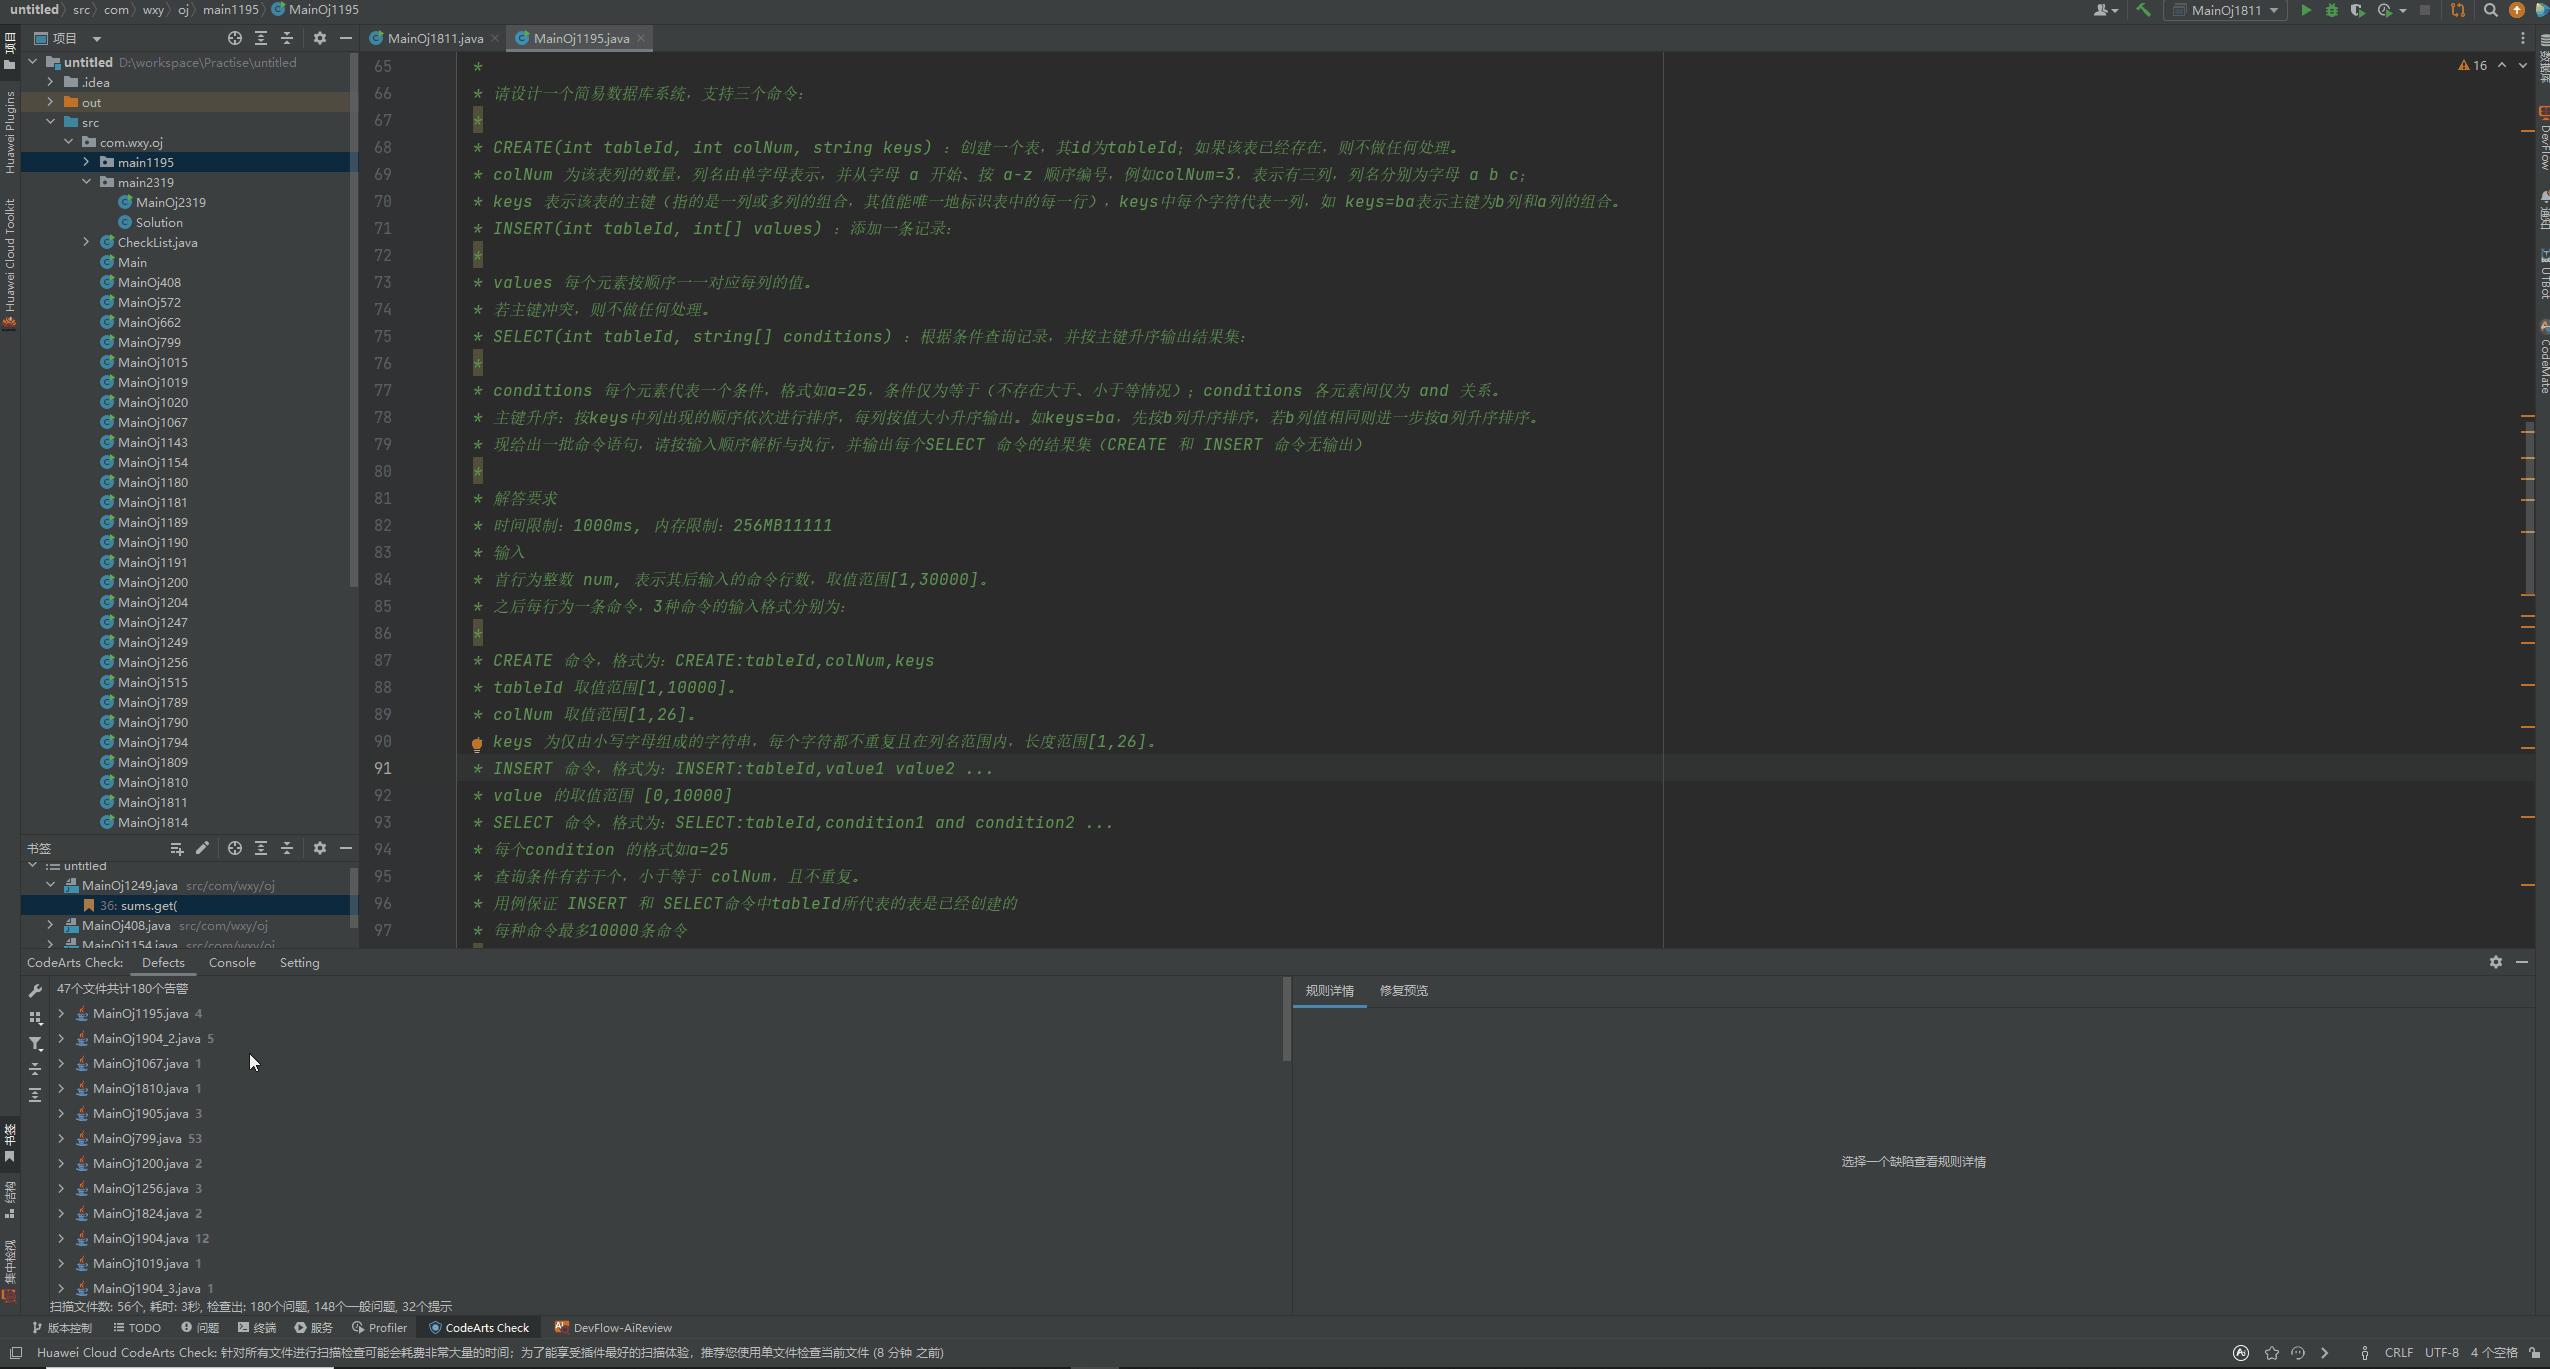Viewport: 2550px width, 1369px height.
Task: Run MainOj1811 with the green play button
Action: click(x=2305, y=10)
